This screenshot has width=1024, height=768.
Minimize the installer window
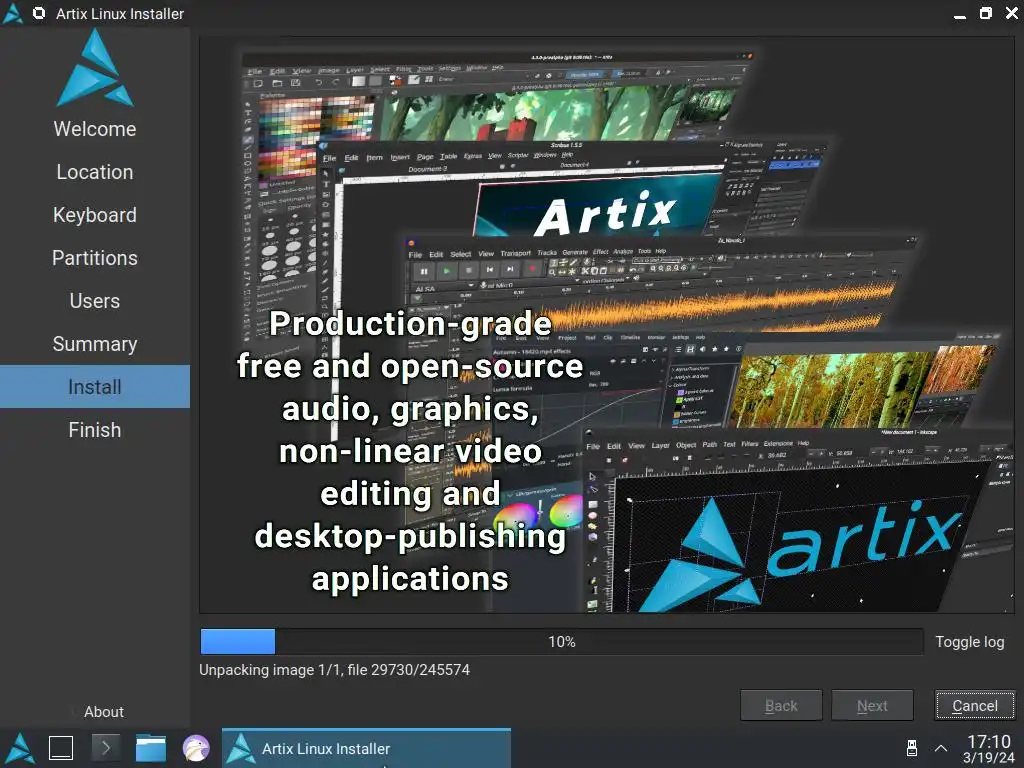point(960,14)
